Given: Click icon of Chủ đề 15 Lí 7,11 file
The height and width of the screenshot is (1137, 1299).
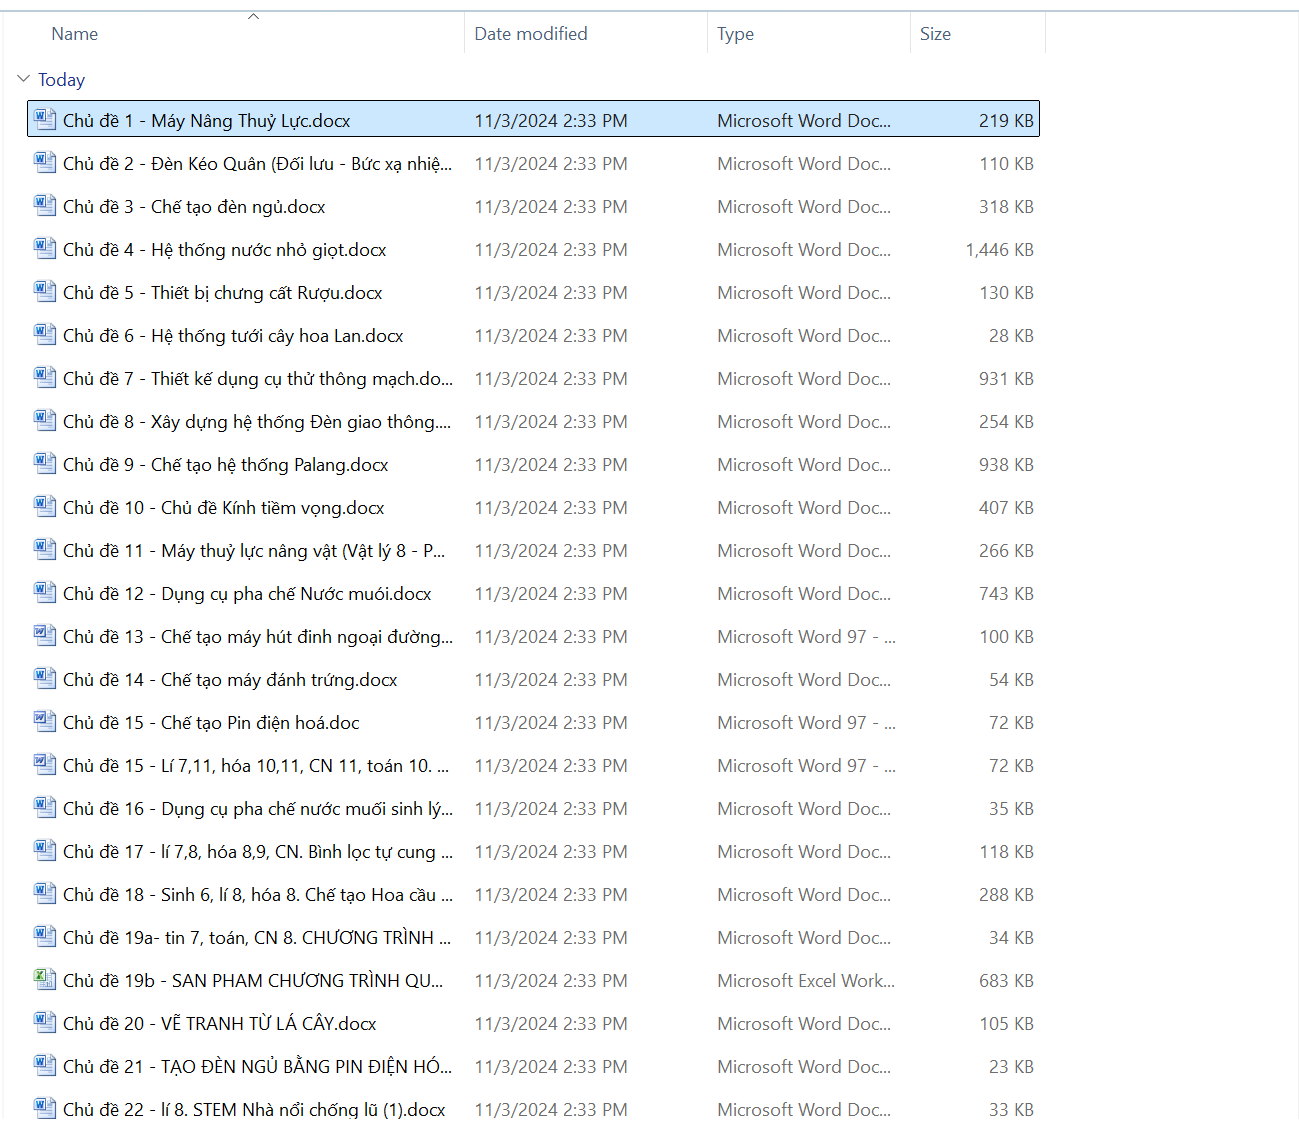Looking at the screenshot, I should (x=45, y=765).
